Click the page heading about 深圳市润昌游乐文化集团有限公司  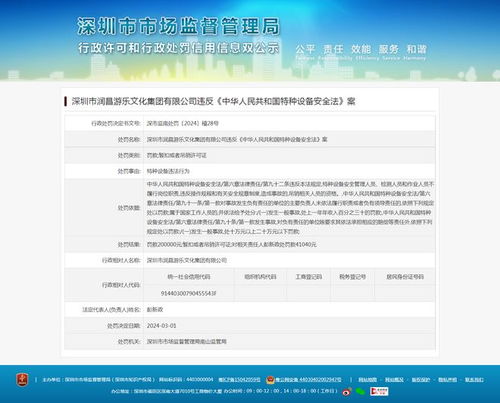point(213,101)
